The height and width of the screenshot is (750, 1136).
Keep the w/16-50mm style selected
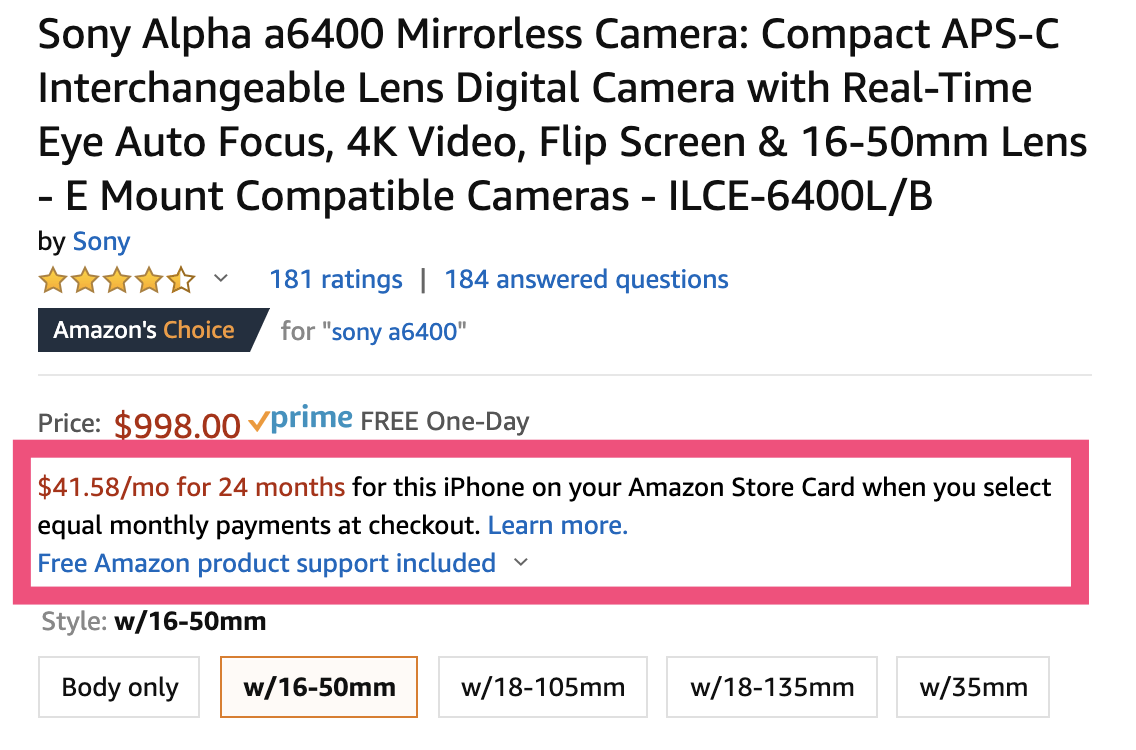[x=318, y=687]
